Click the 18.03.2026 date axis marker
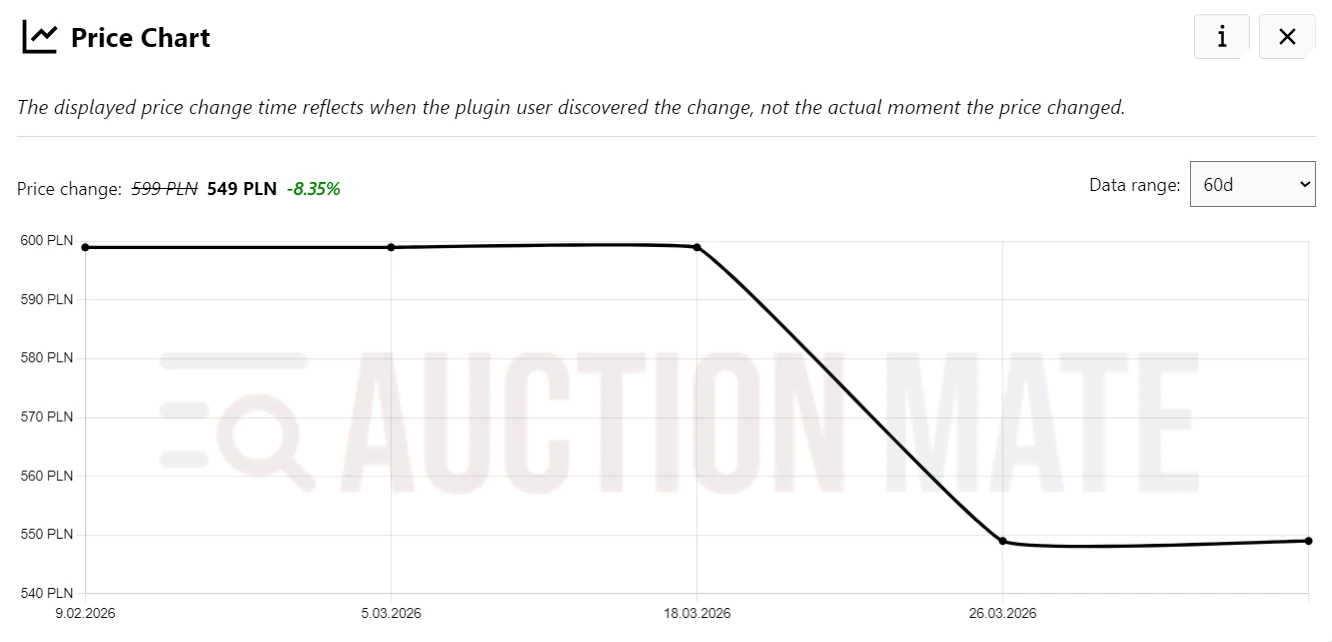Screen dimensions: 1332x642 tap(696, 613)
